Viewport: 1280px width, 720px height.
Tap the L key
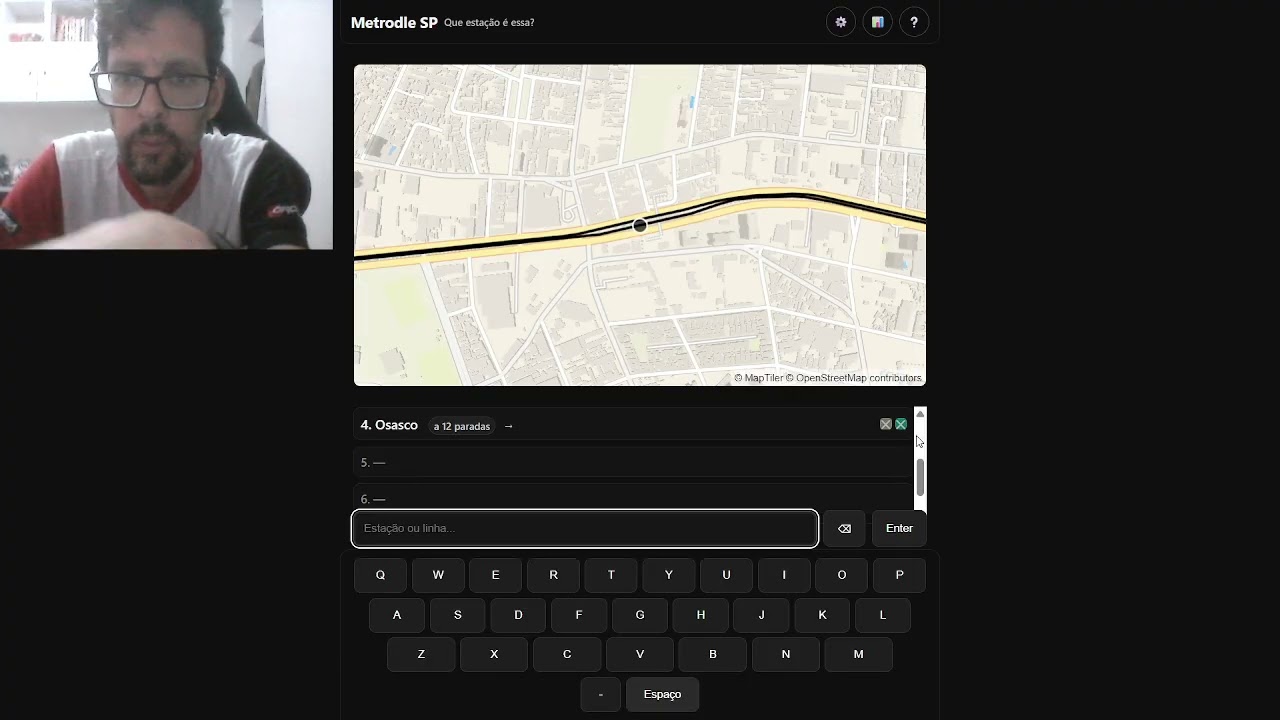(882, 615)
